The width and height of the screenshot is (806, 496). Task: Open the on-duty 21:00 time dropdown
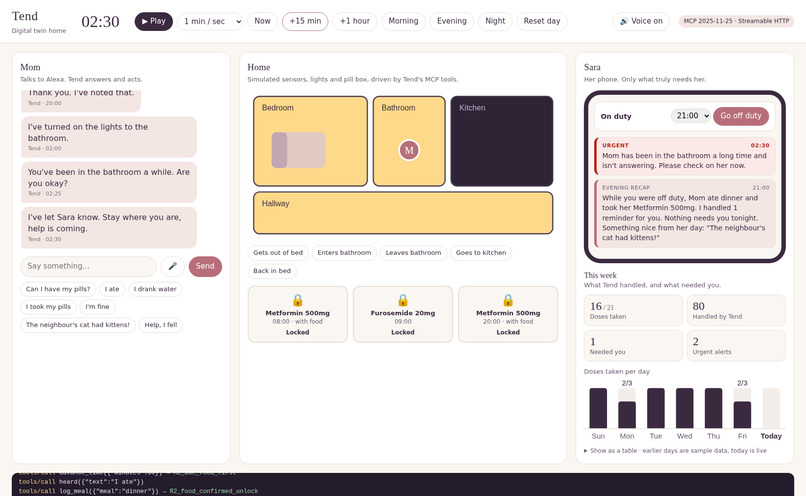(691, 116)
